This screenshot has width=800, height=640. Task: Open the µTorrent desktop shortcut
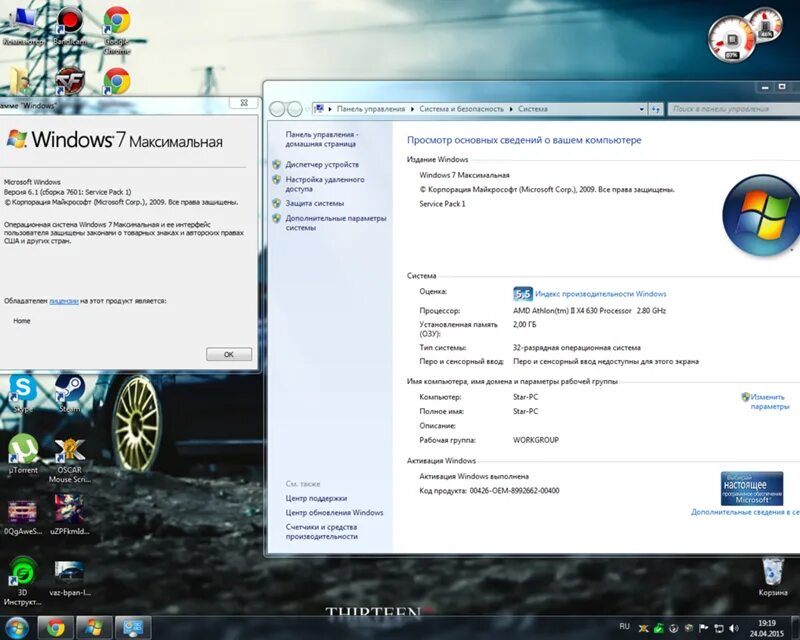click(x=23, y=454)
